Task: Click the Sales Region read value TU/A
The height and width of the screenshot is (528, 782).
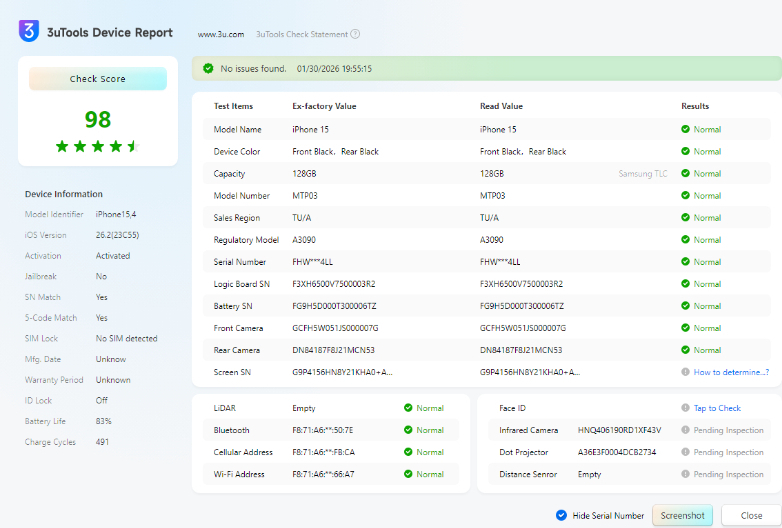Action: pyautogui.click(x=489, y=217)
